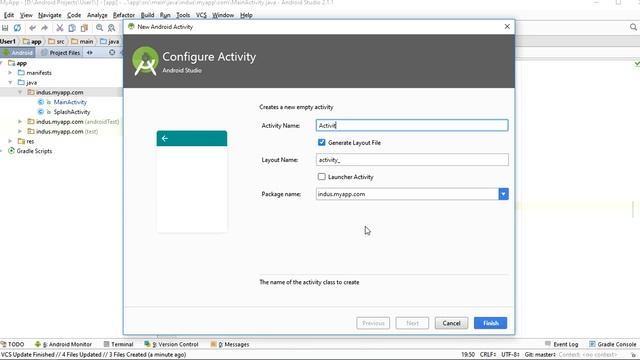Close the New Android Activity dialog

(x=507, y=27)
